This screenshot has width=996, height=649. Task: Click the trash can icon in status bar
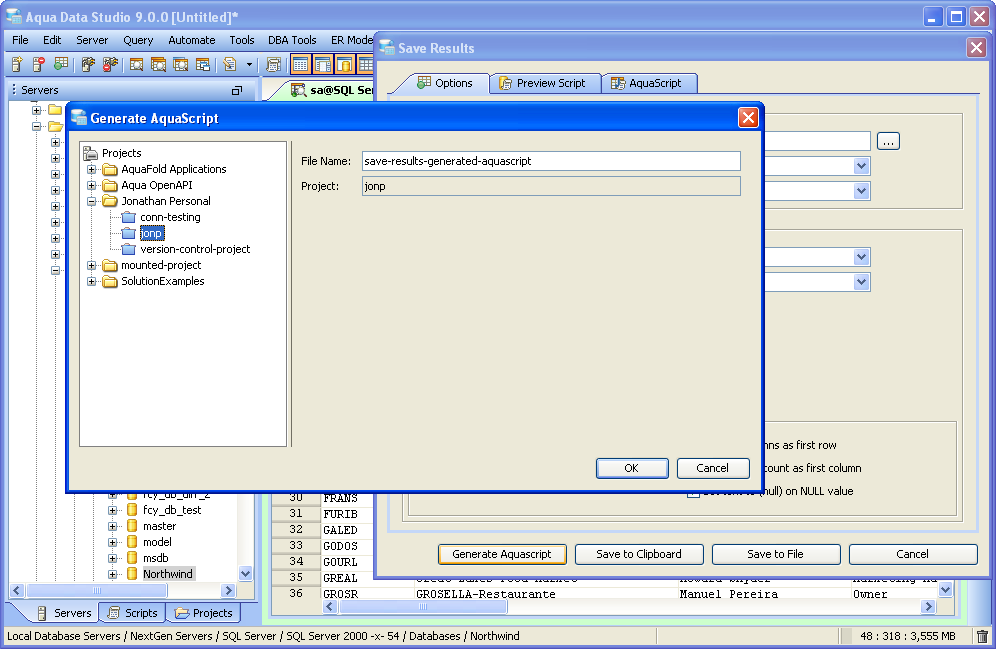coord(982,636)
